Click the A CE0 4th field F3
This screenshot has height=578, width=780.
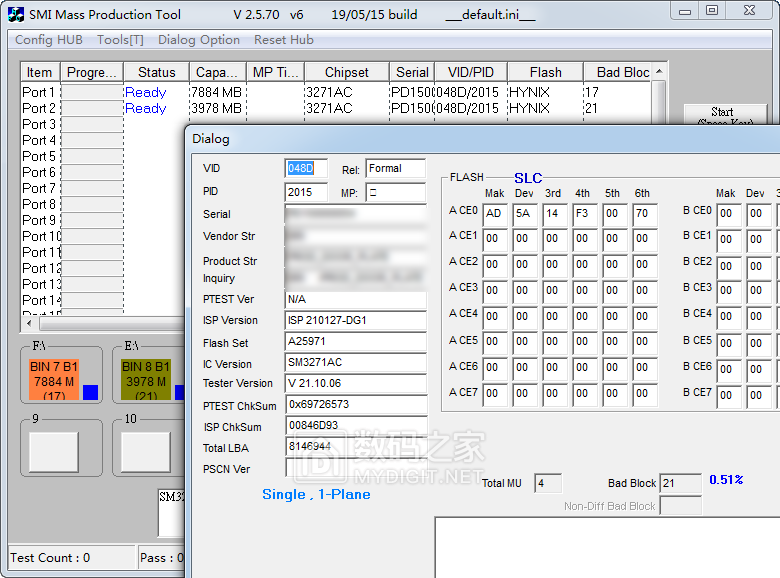585,213
